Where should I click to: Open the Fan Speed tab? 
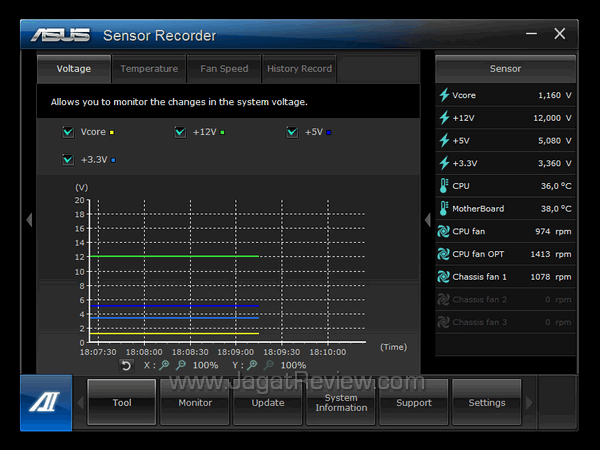(x=224, y=69)
